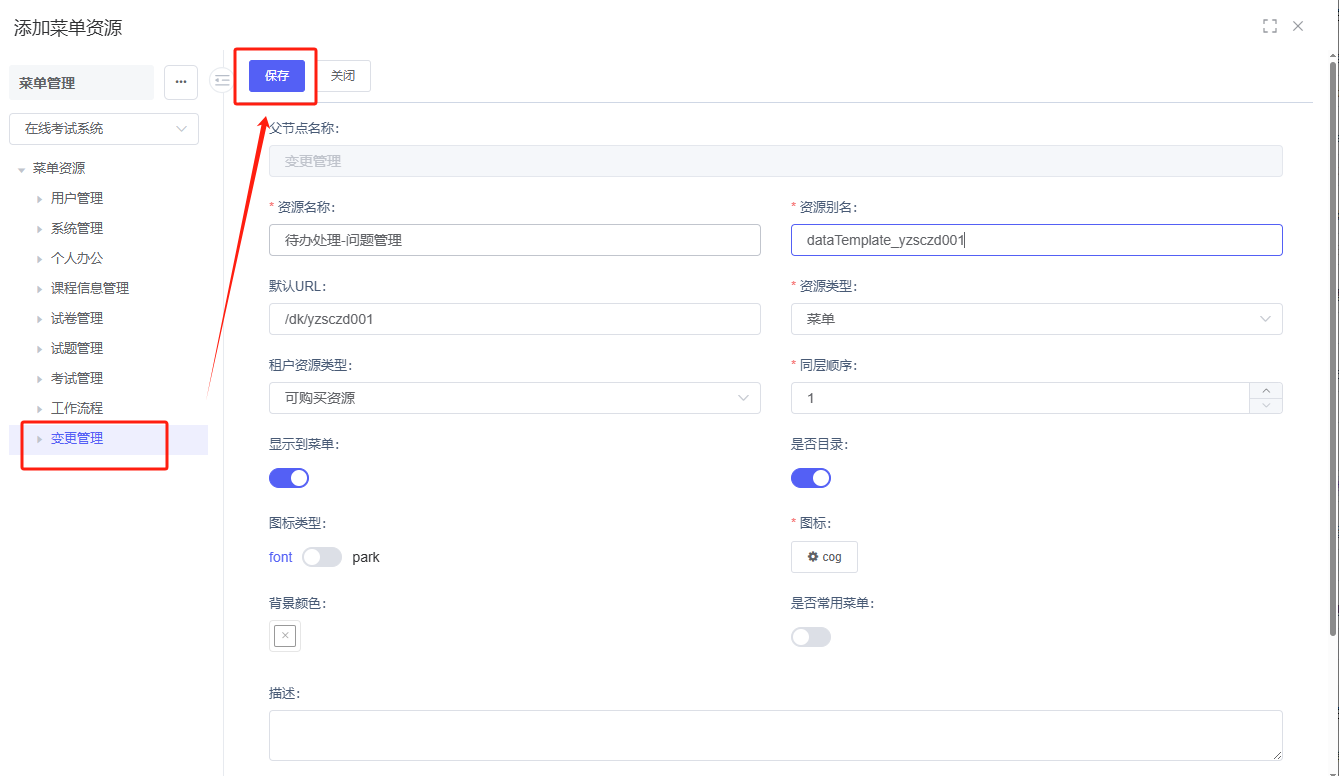Open the 租户资源类型 dropdown
Viewport: 1339px width, 776px height.
point(514,398)
